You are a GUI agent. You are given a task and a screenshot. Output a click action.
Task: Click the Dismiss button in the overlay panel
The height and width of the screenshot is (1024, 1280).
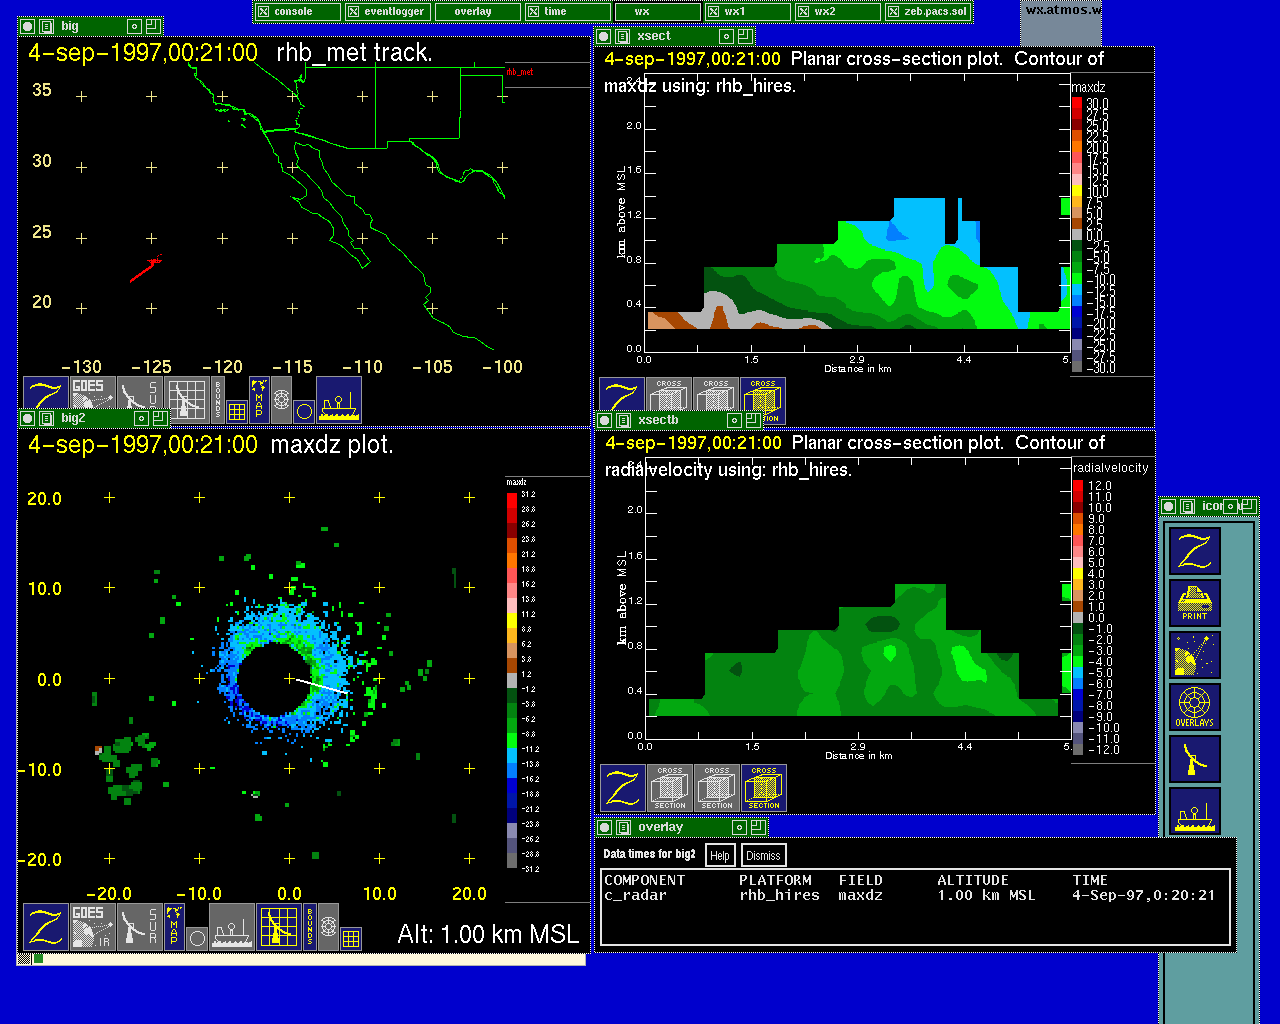tap(763, 855)
